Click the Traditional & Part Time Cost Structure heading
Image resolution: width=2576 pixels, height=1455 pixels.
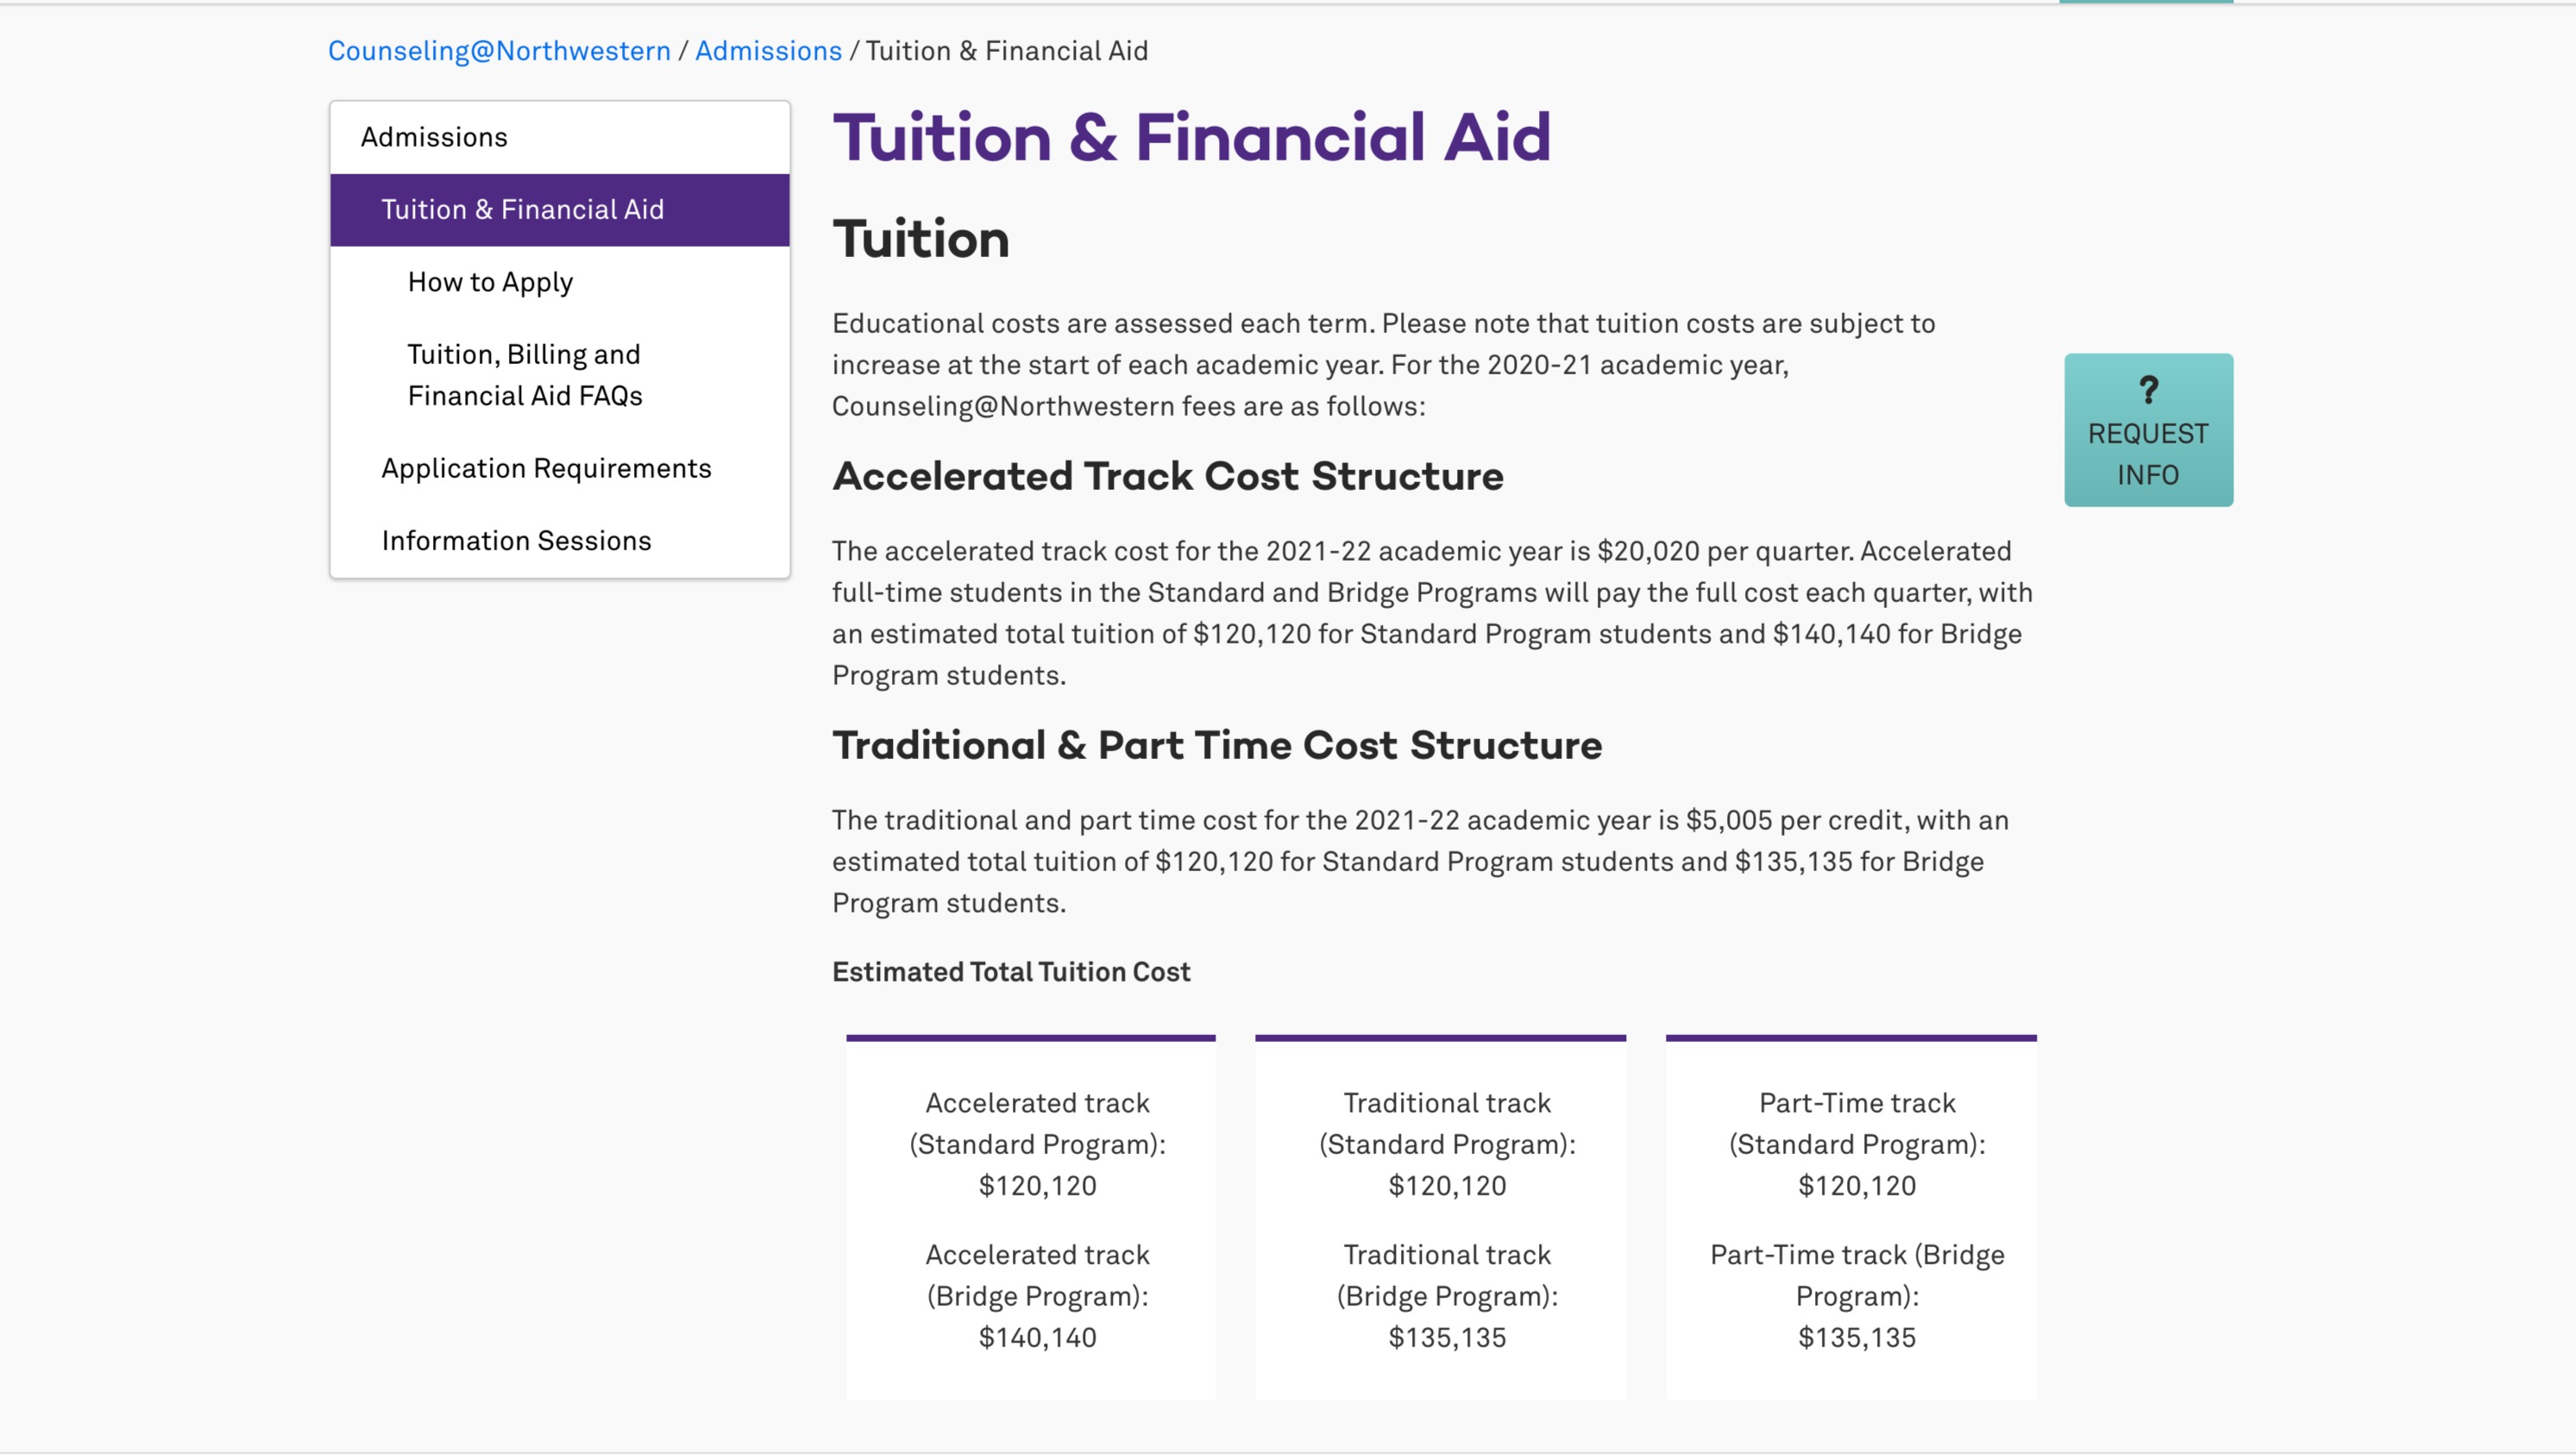click(1217, 745)
